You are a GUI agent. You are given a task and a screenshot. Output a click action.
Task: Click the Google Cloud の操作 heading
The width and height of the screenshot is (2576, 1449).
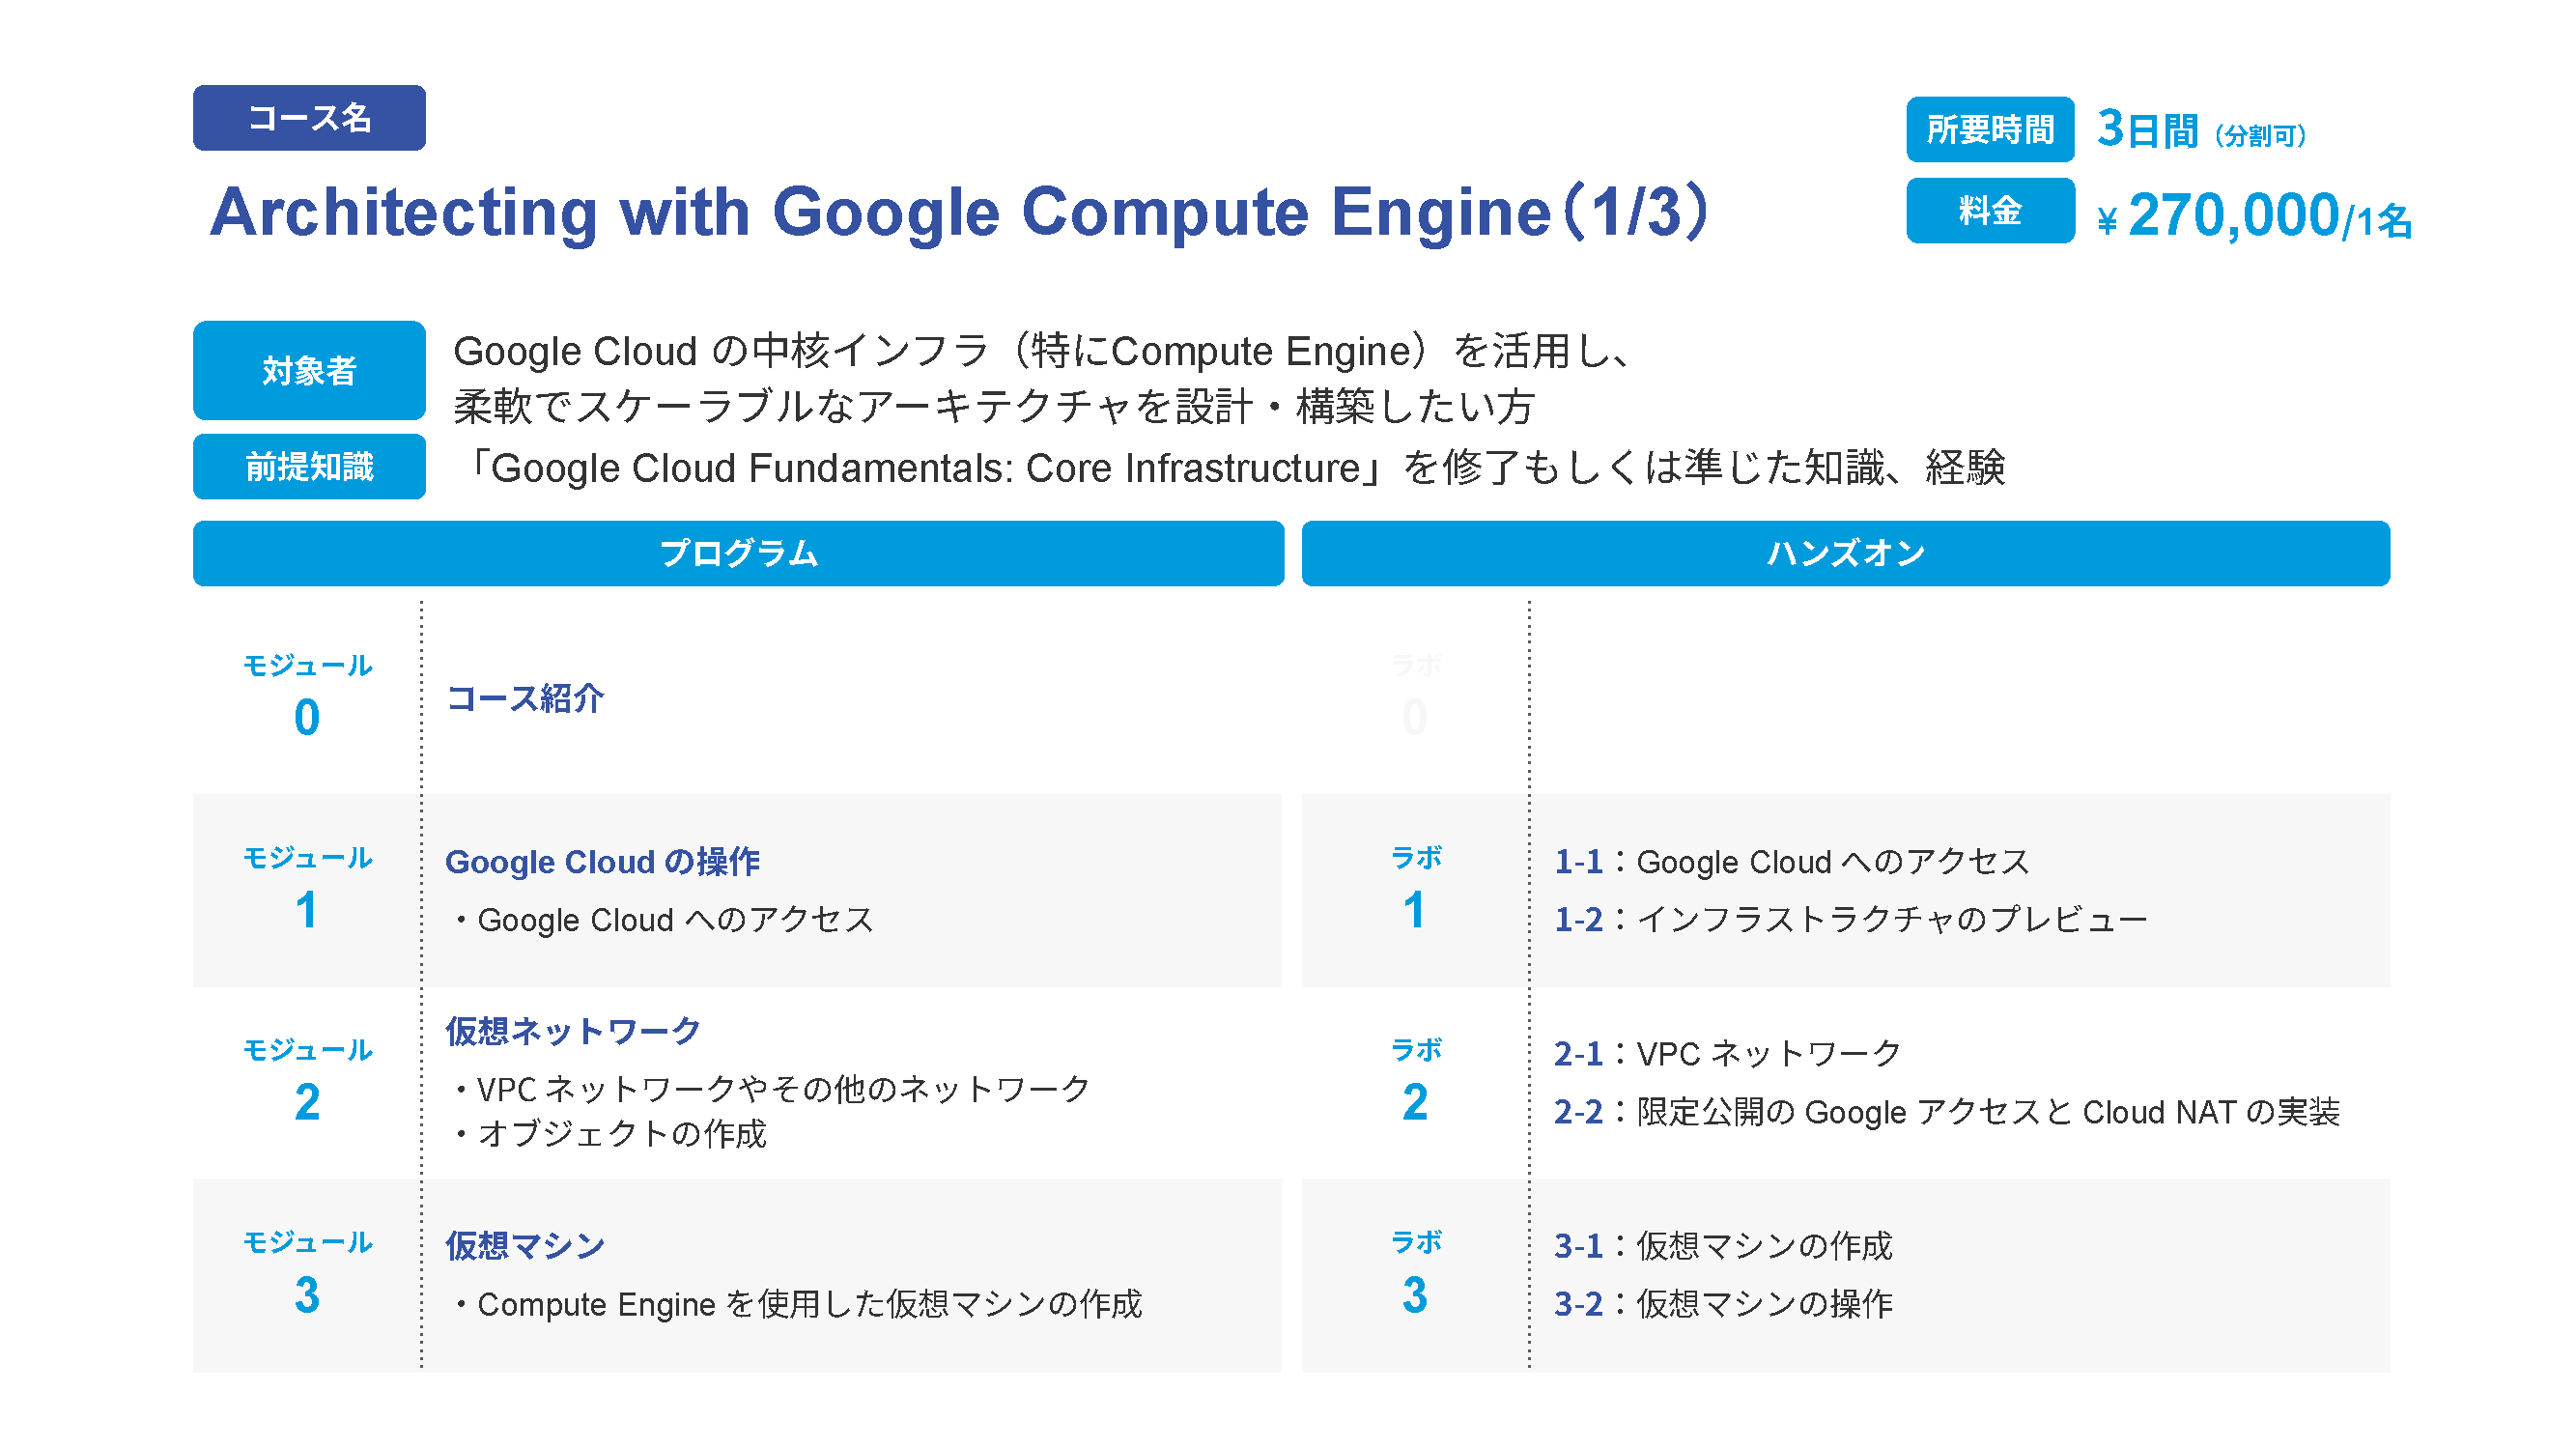click(x=602, y=861)
